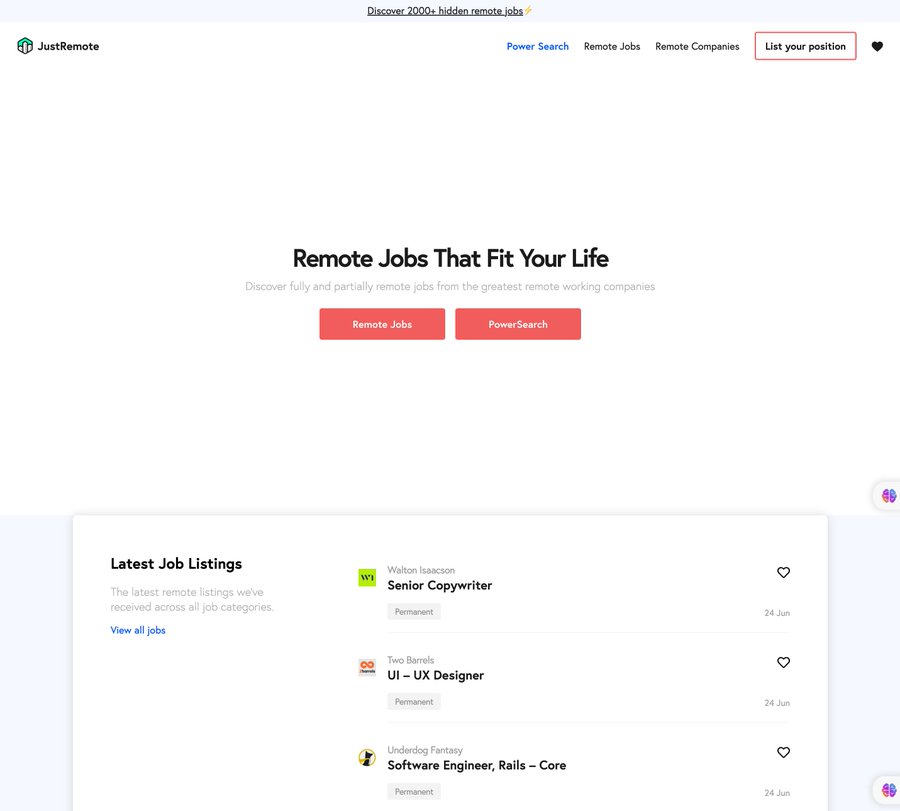Click the JustRemote logo icon
900x811 pixels.
pyautogui.click(x=23, y=45)
